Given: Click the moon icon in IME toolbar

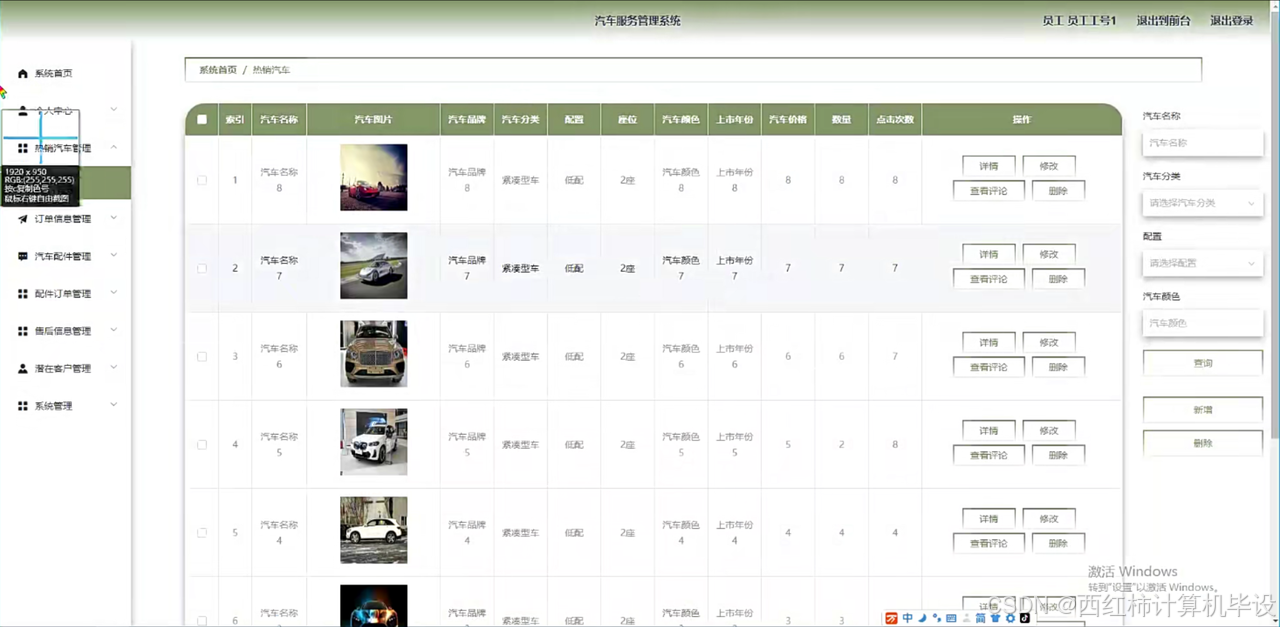Looking at the screenshot, I should (x=922, y=618).
